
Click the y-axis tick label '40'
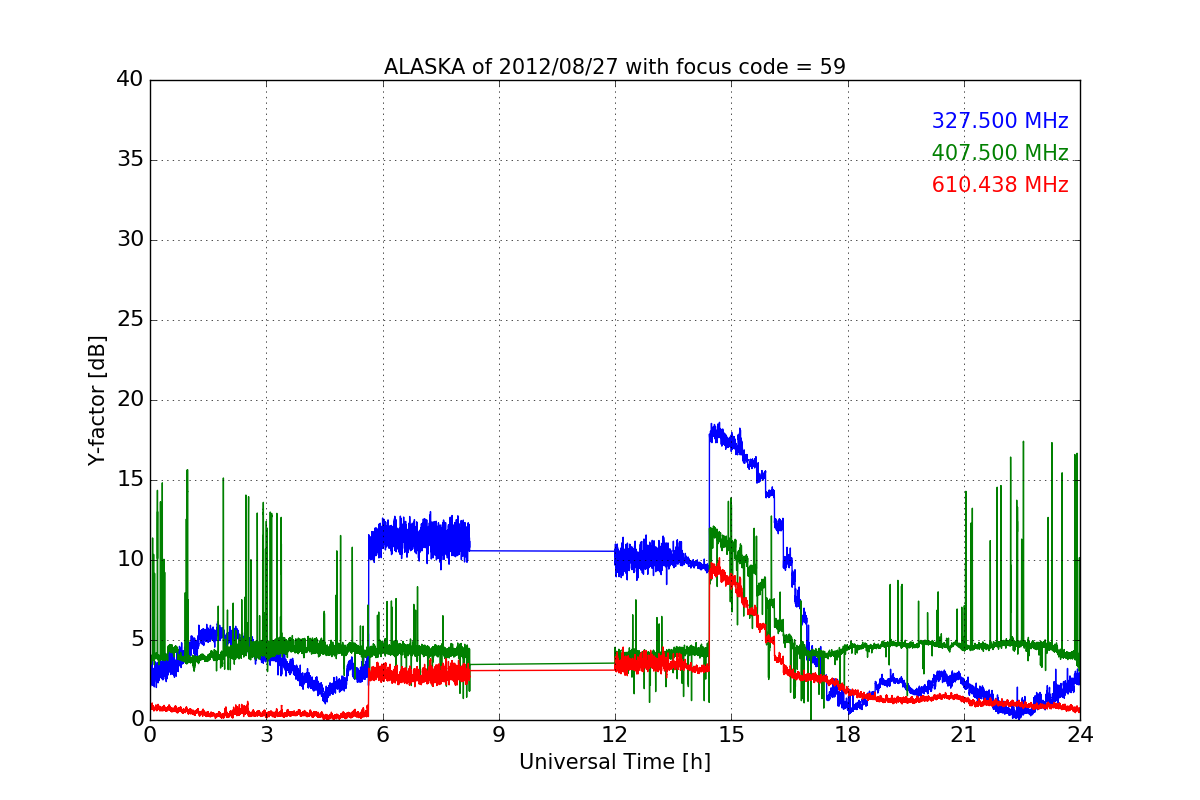[x=130, y=80]
